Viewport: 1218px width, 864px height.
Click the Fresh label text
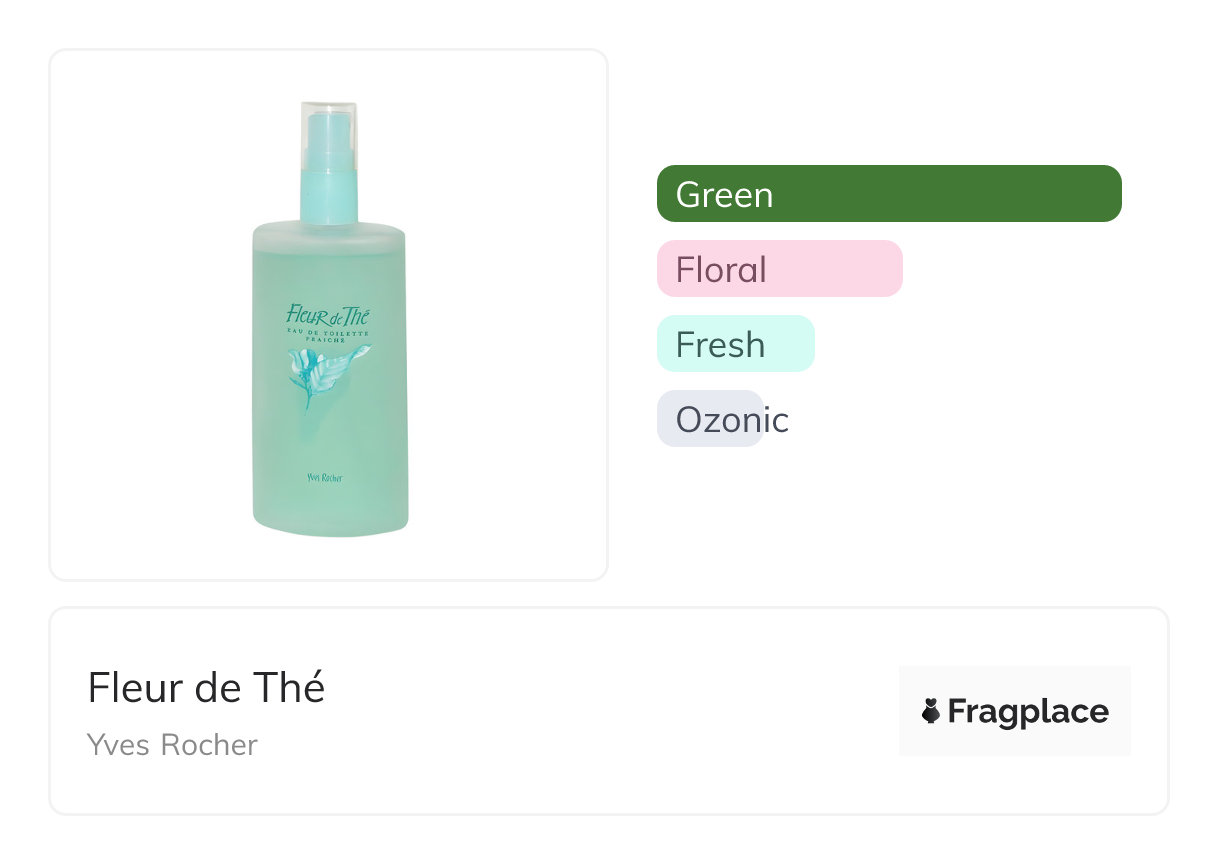coord(720,345)
